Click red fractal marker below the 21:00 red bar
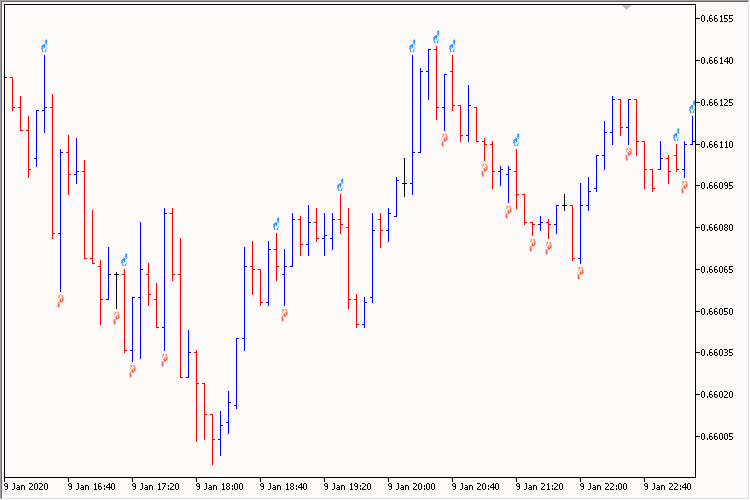The height and width of the screenshot is (500, 750). tap(485, 170)
